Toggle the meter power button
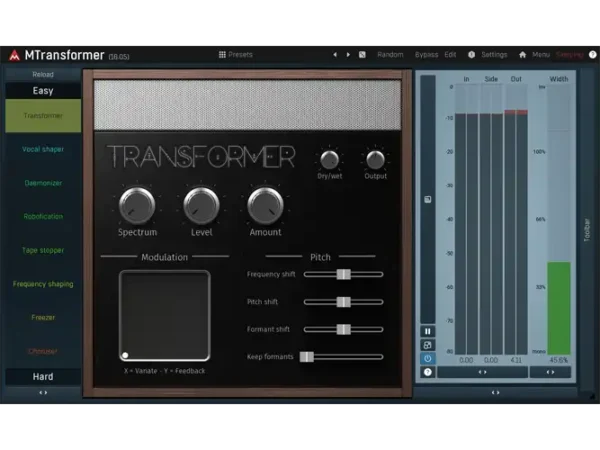The image size is (600, 450). click(x=427, y=359)
